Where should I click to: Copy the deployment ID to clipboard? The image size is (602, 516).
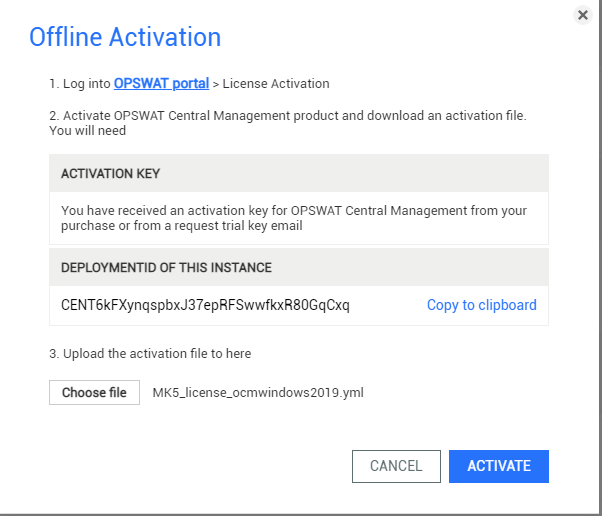click(x=481, y=305)
